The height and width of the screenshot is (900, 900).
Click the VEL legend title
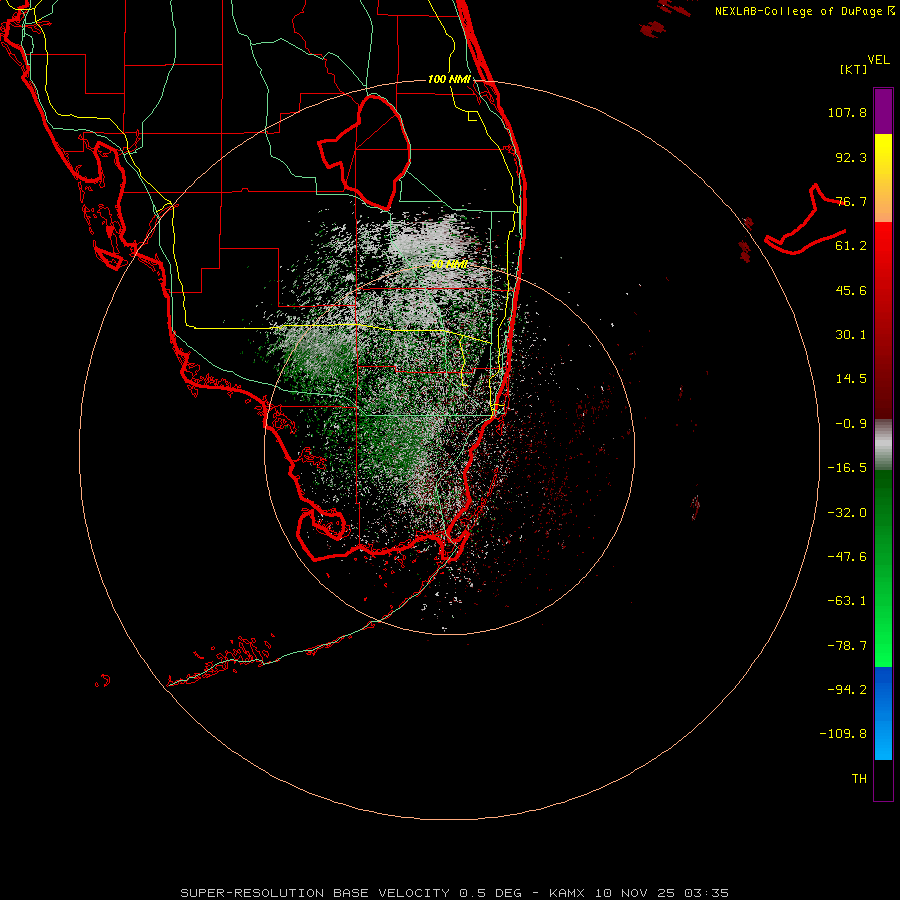point(878,60)
